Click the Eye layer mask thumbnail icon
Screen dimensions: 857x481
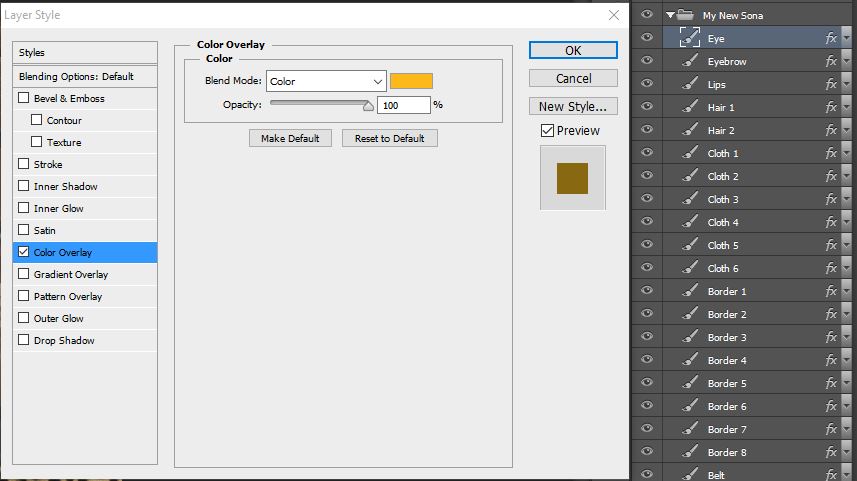pos(690,39)
